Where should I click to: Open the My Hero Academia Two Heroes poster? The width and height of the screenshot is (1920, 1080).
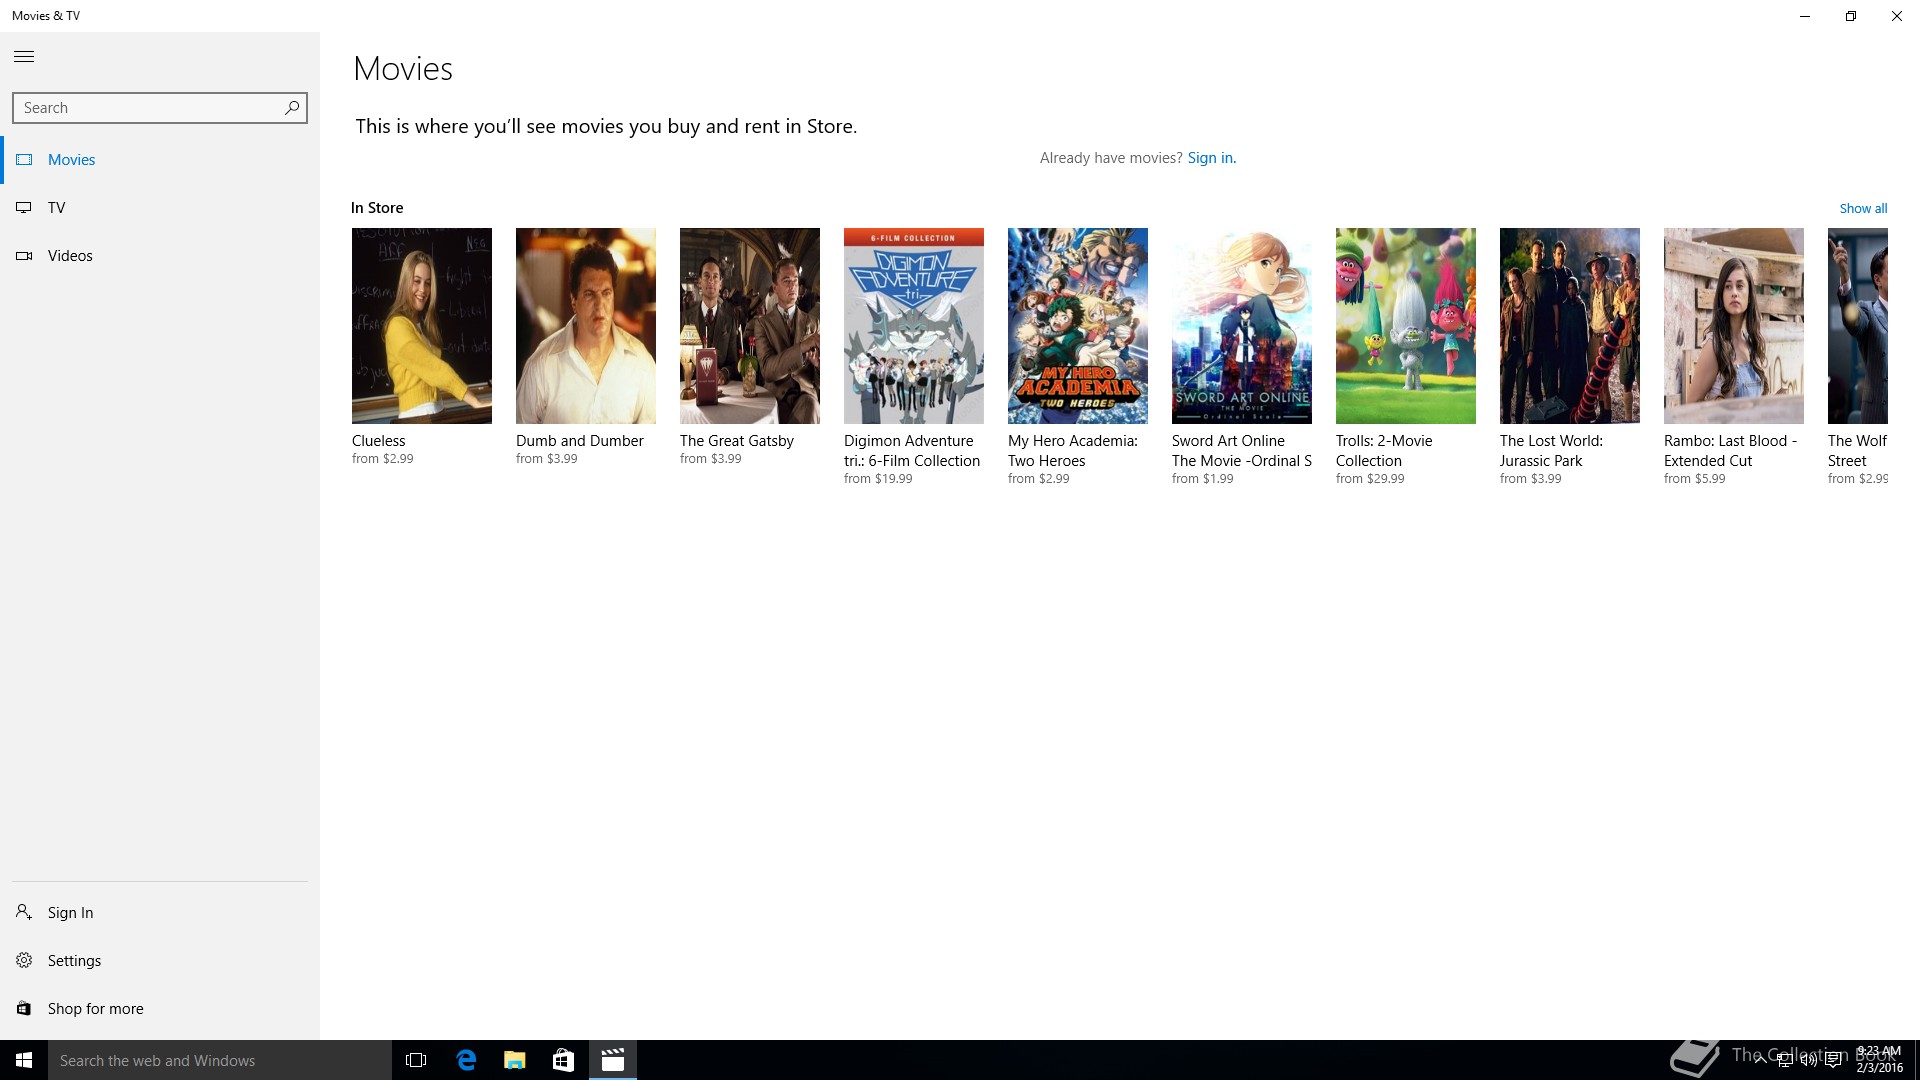pos(1077,325)
